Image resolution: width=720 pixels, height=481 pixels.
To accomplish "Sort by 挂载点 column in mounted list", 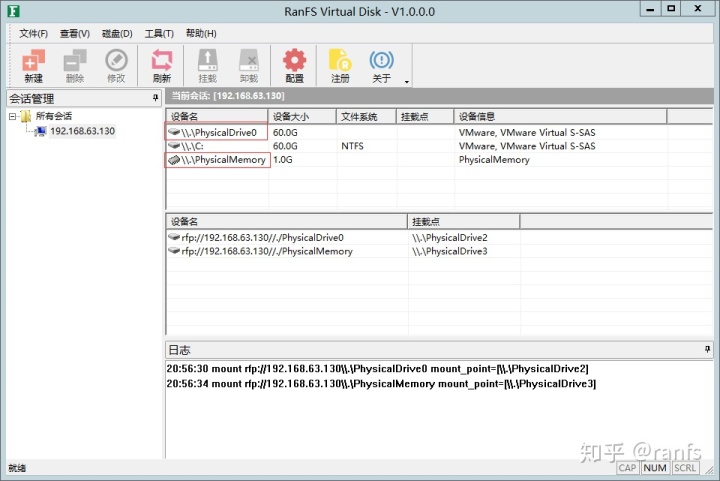I will pyautogui.click(x=464, y=222).
